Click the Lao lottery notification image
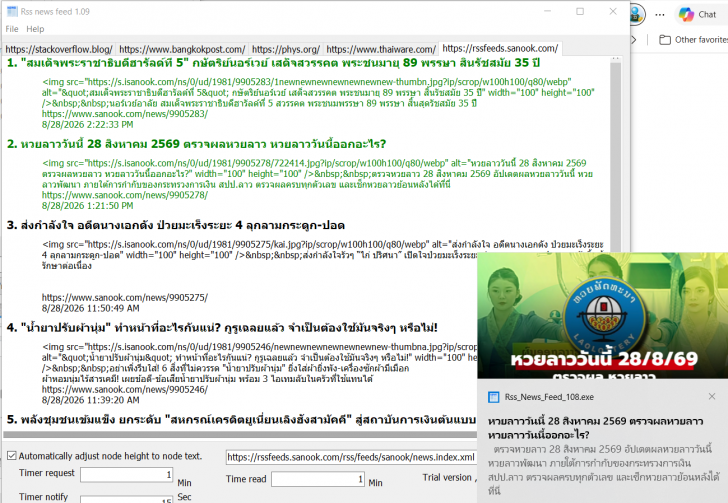 coord(603,315)
